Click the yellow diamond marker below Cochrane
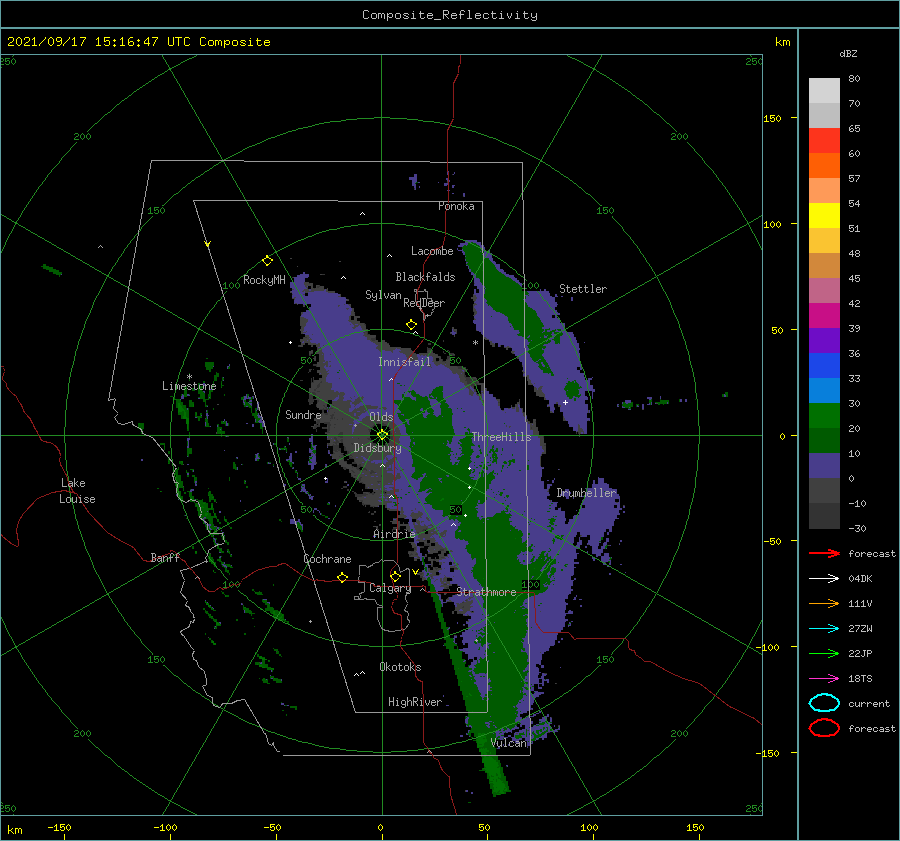The height and width of the screenshot is (841, 900). 343,577
